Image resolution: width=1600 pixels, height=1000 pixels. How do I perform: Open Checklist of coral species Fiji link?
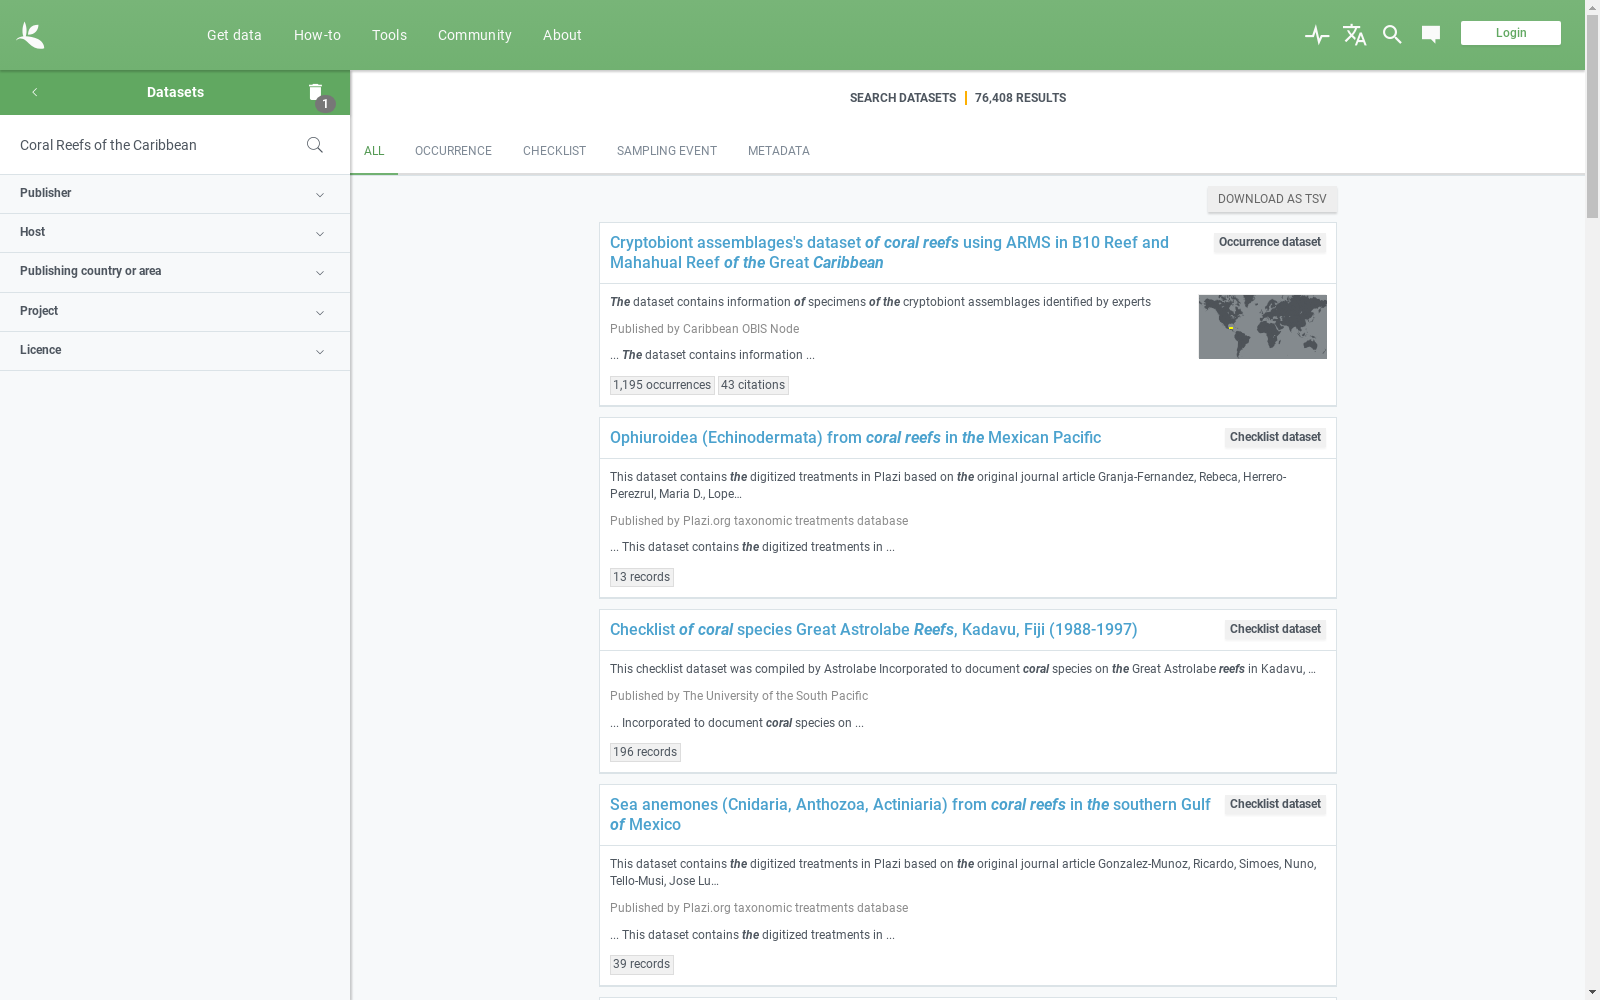click(x=873, y=630)
